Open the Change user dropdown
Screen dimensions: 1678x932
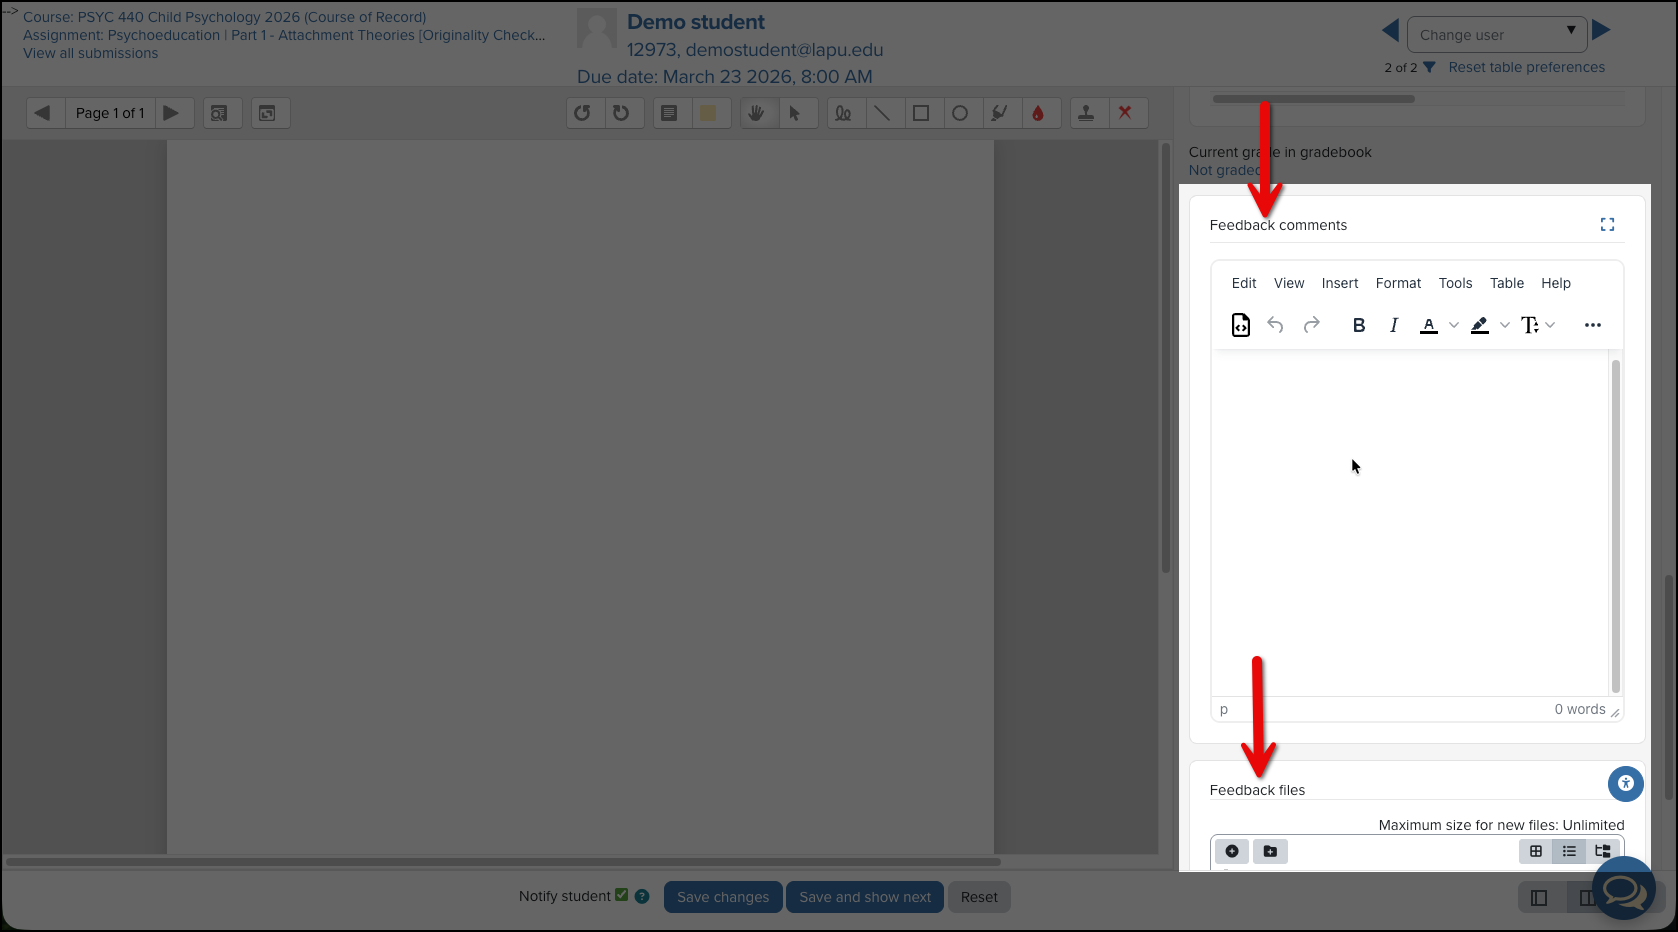point(1497,35)
